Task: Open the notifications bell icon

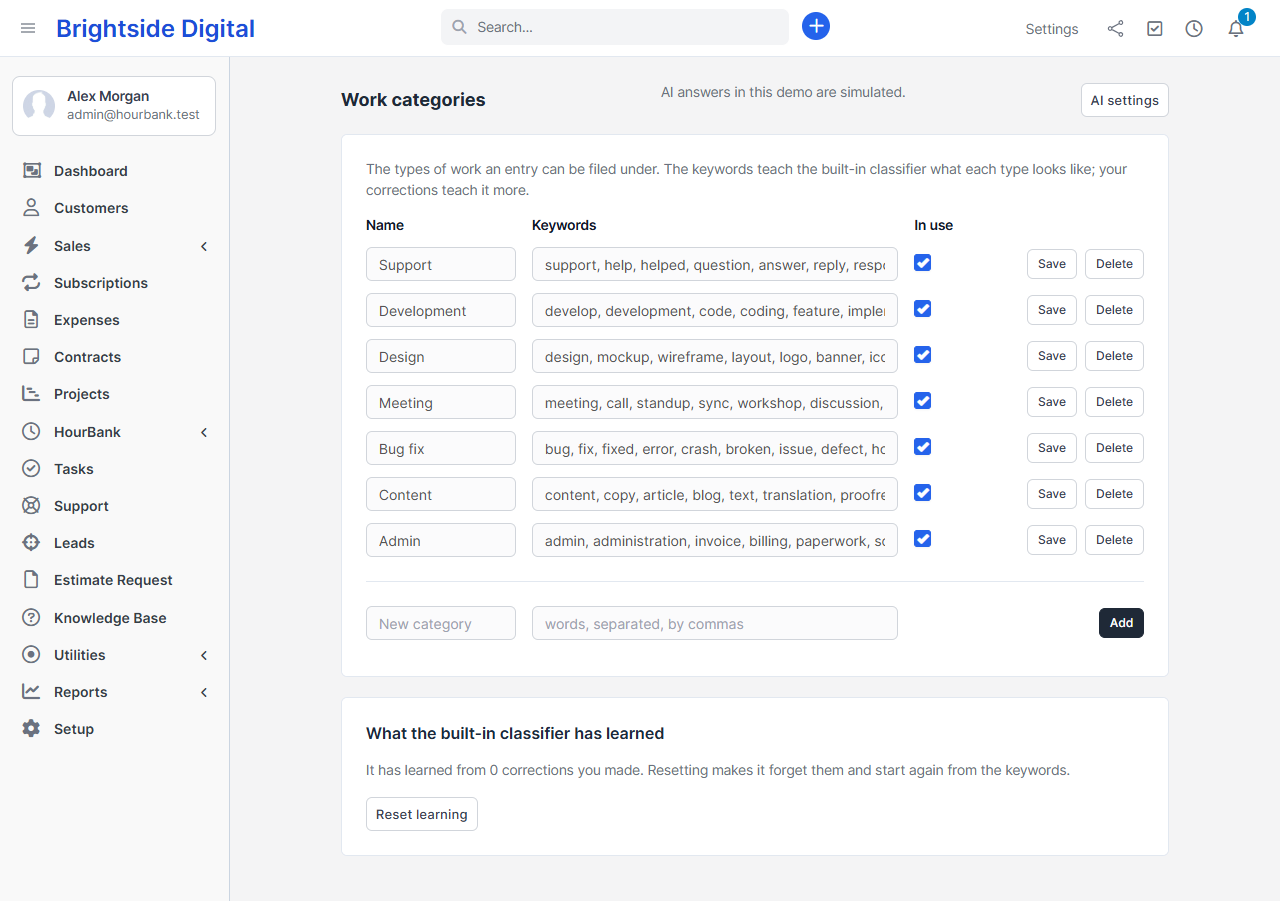Action: pyautogui.click(x=1236, y=29)
